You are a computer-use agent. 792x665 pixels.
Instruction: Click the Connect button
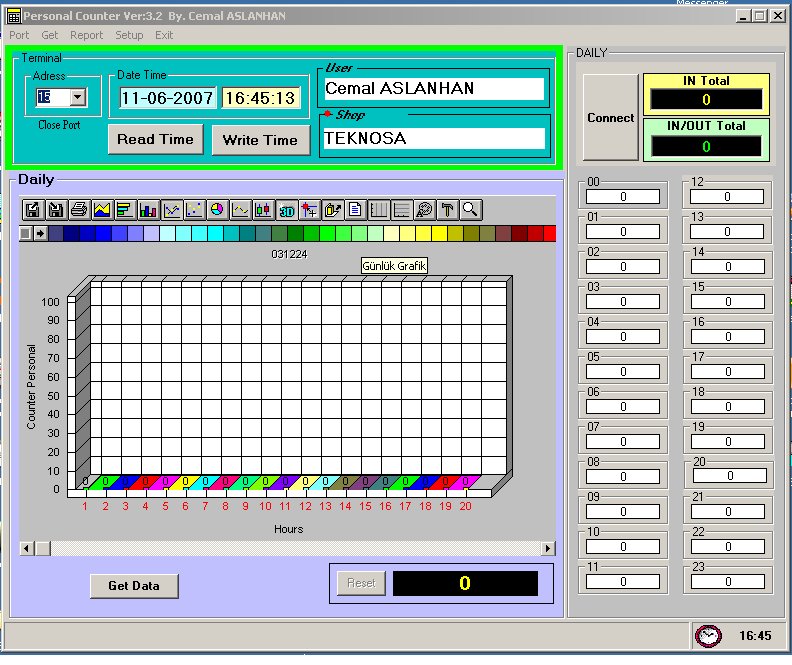[x=611, y=118]
